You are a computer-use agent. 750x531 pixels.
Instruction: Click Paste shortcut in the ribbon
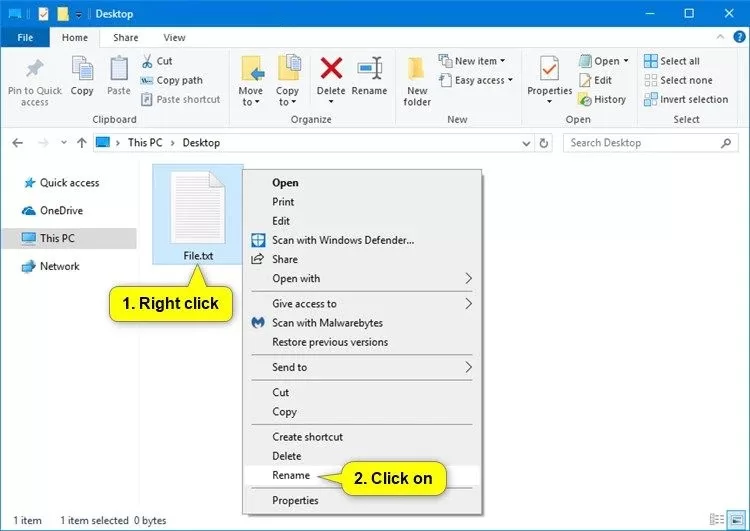pos(181,100)
